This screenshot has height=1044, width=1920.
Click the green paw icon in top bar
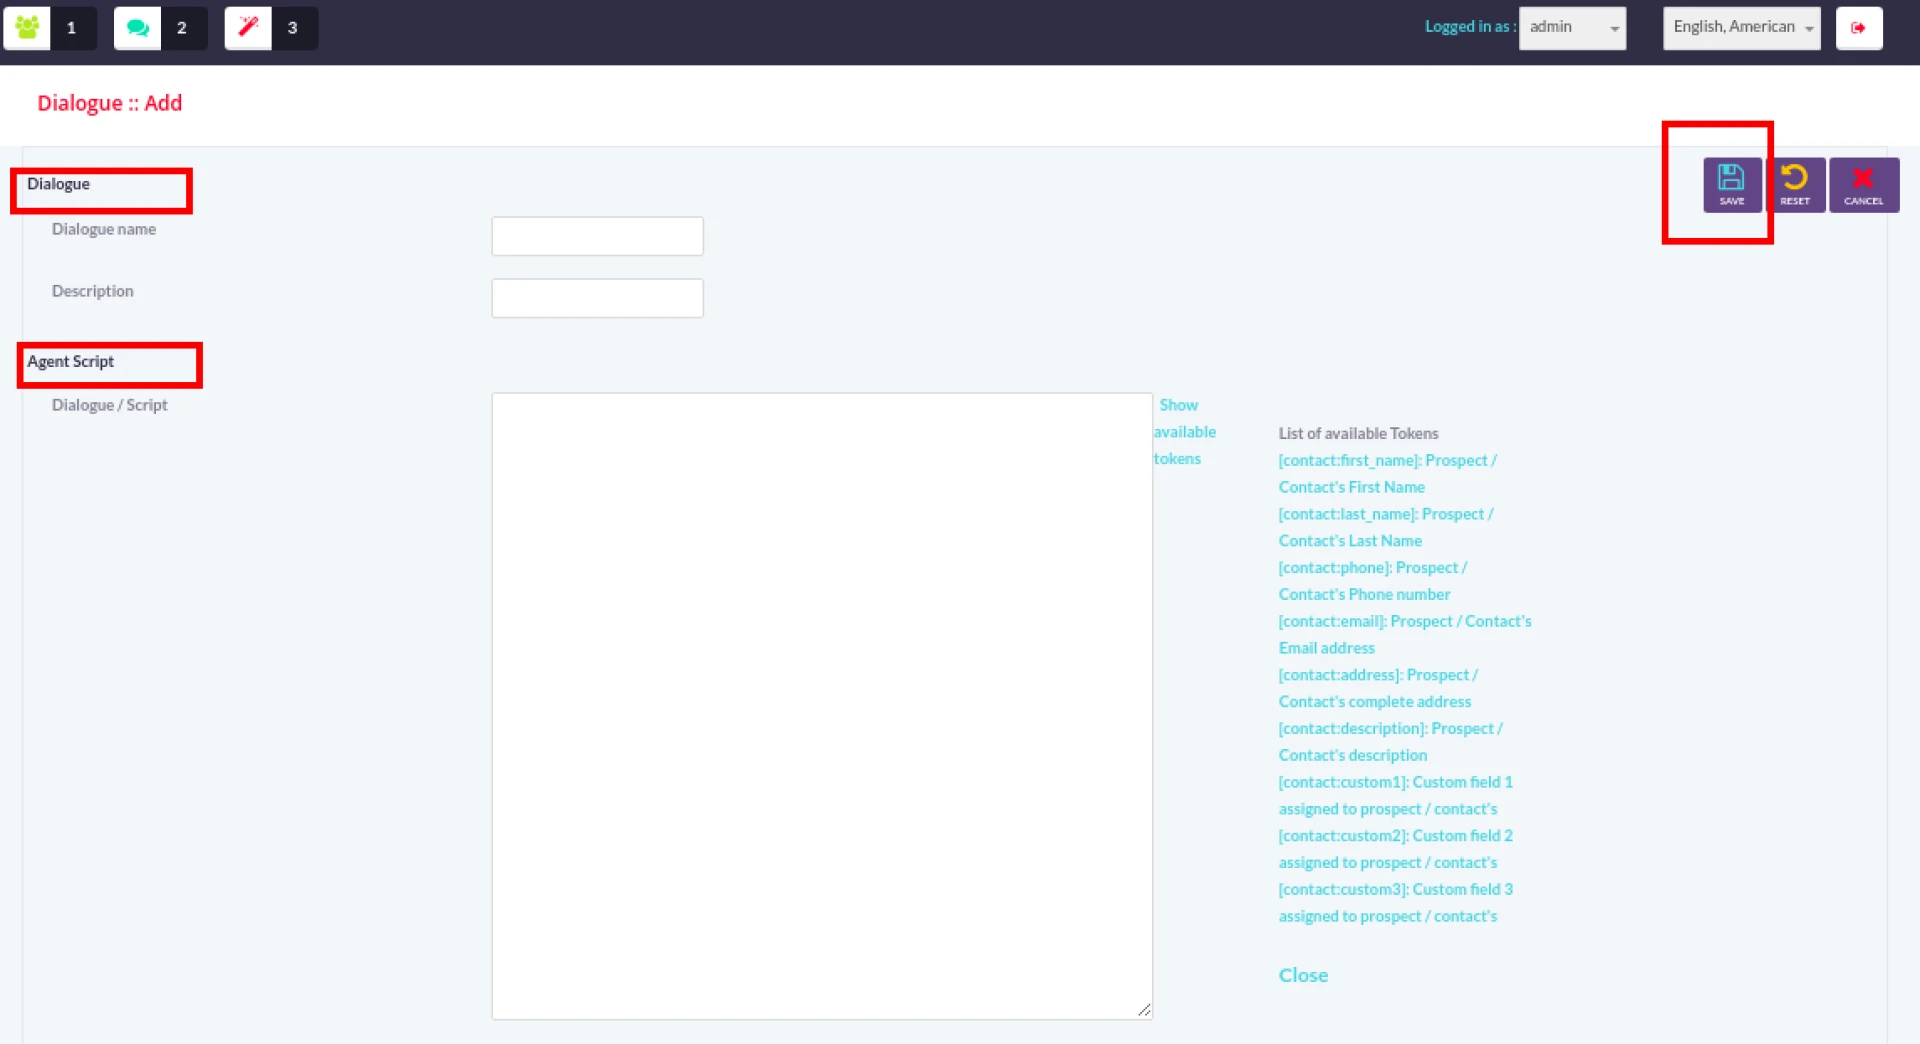point(27,28)
